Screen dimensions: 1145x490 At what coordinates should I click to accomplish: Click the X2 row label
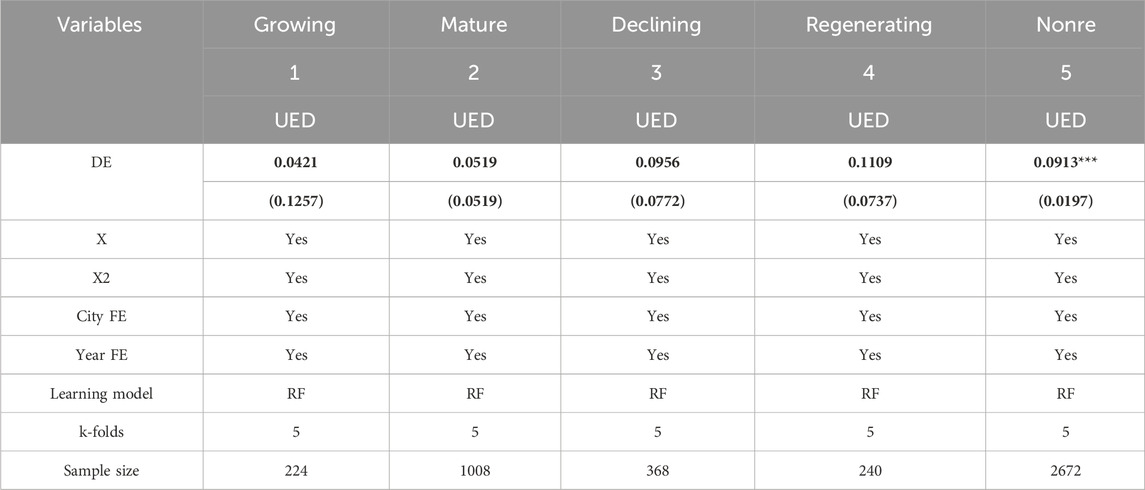point(102,278)
